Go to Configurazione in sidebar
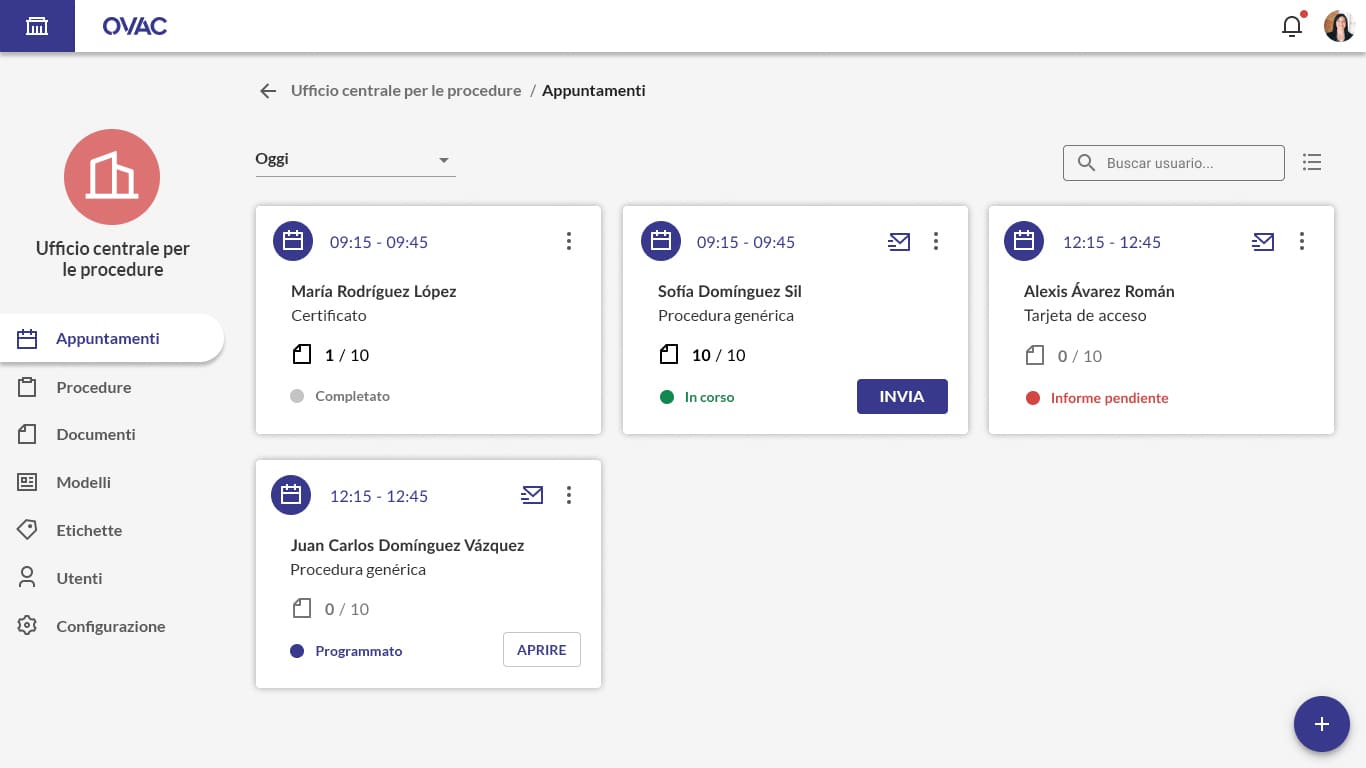This screenshot has width=1366, height=768. pyautogui.click(x=110, y=626)
